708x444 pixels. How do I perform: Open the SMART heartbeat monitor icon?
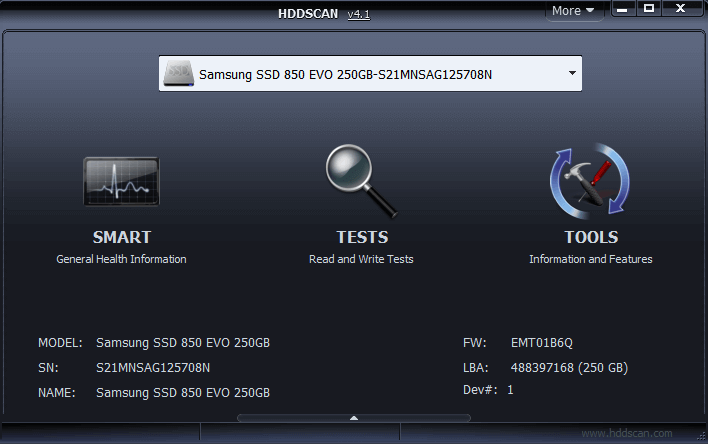click(x=121, y=181)
